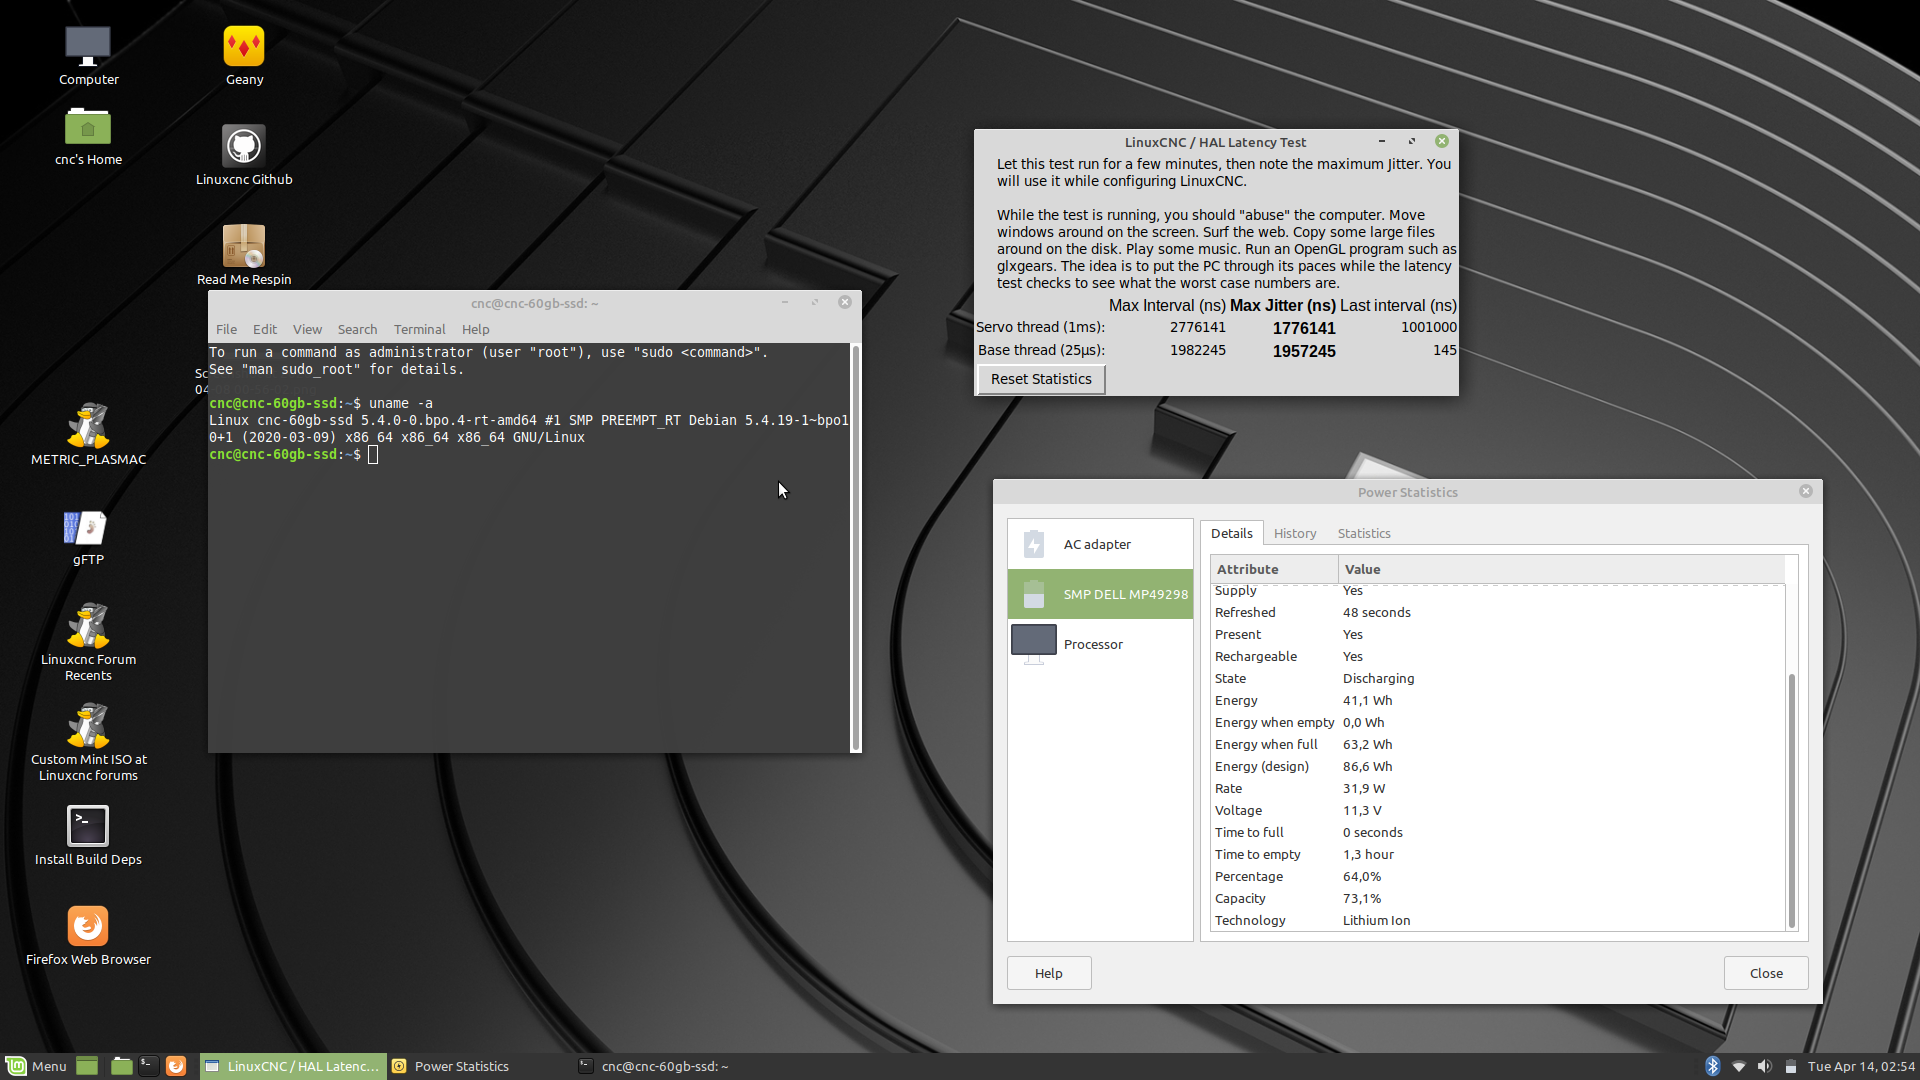
Task: Open the Terminal menu in terminal
Action: tap(419, 329)
